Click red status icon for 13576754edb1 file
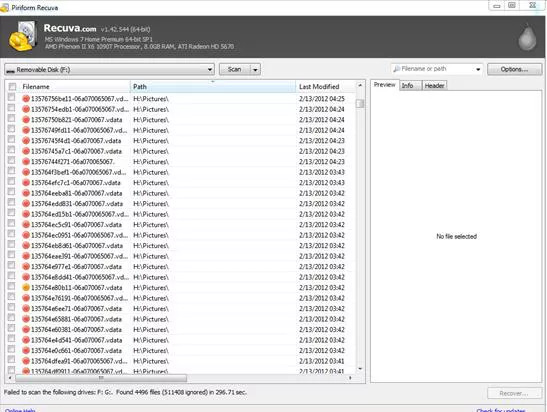The height and width of the screenshot is (412, 547). [26, 109]
